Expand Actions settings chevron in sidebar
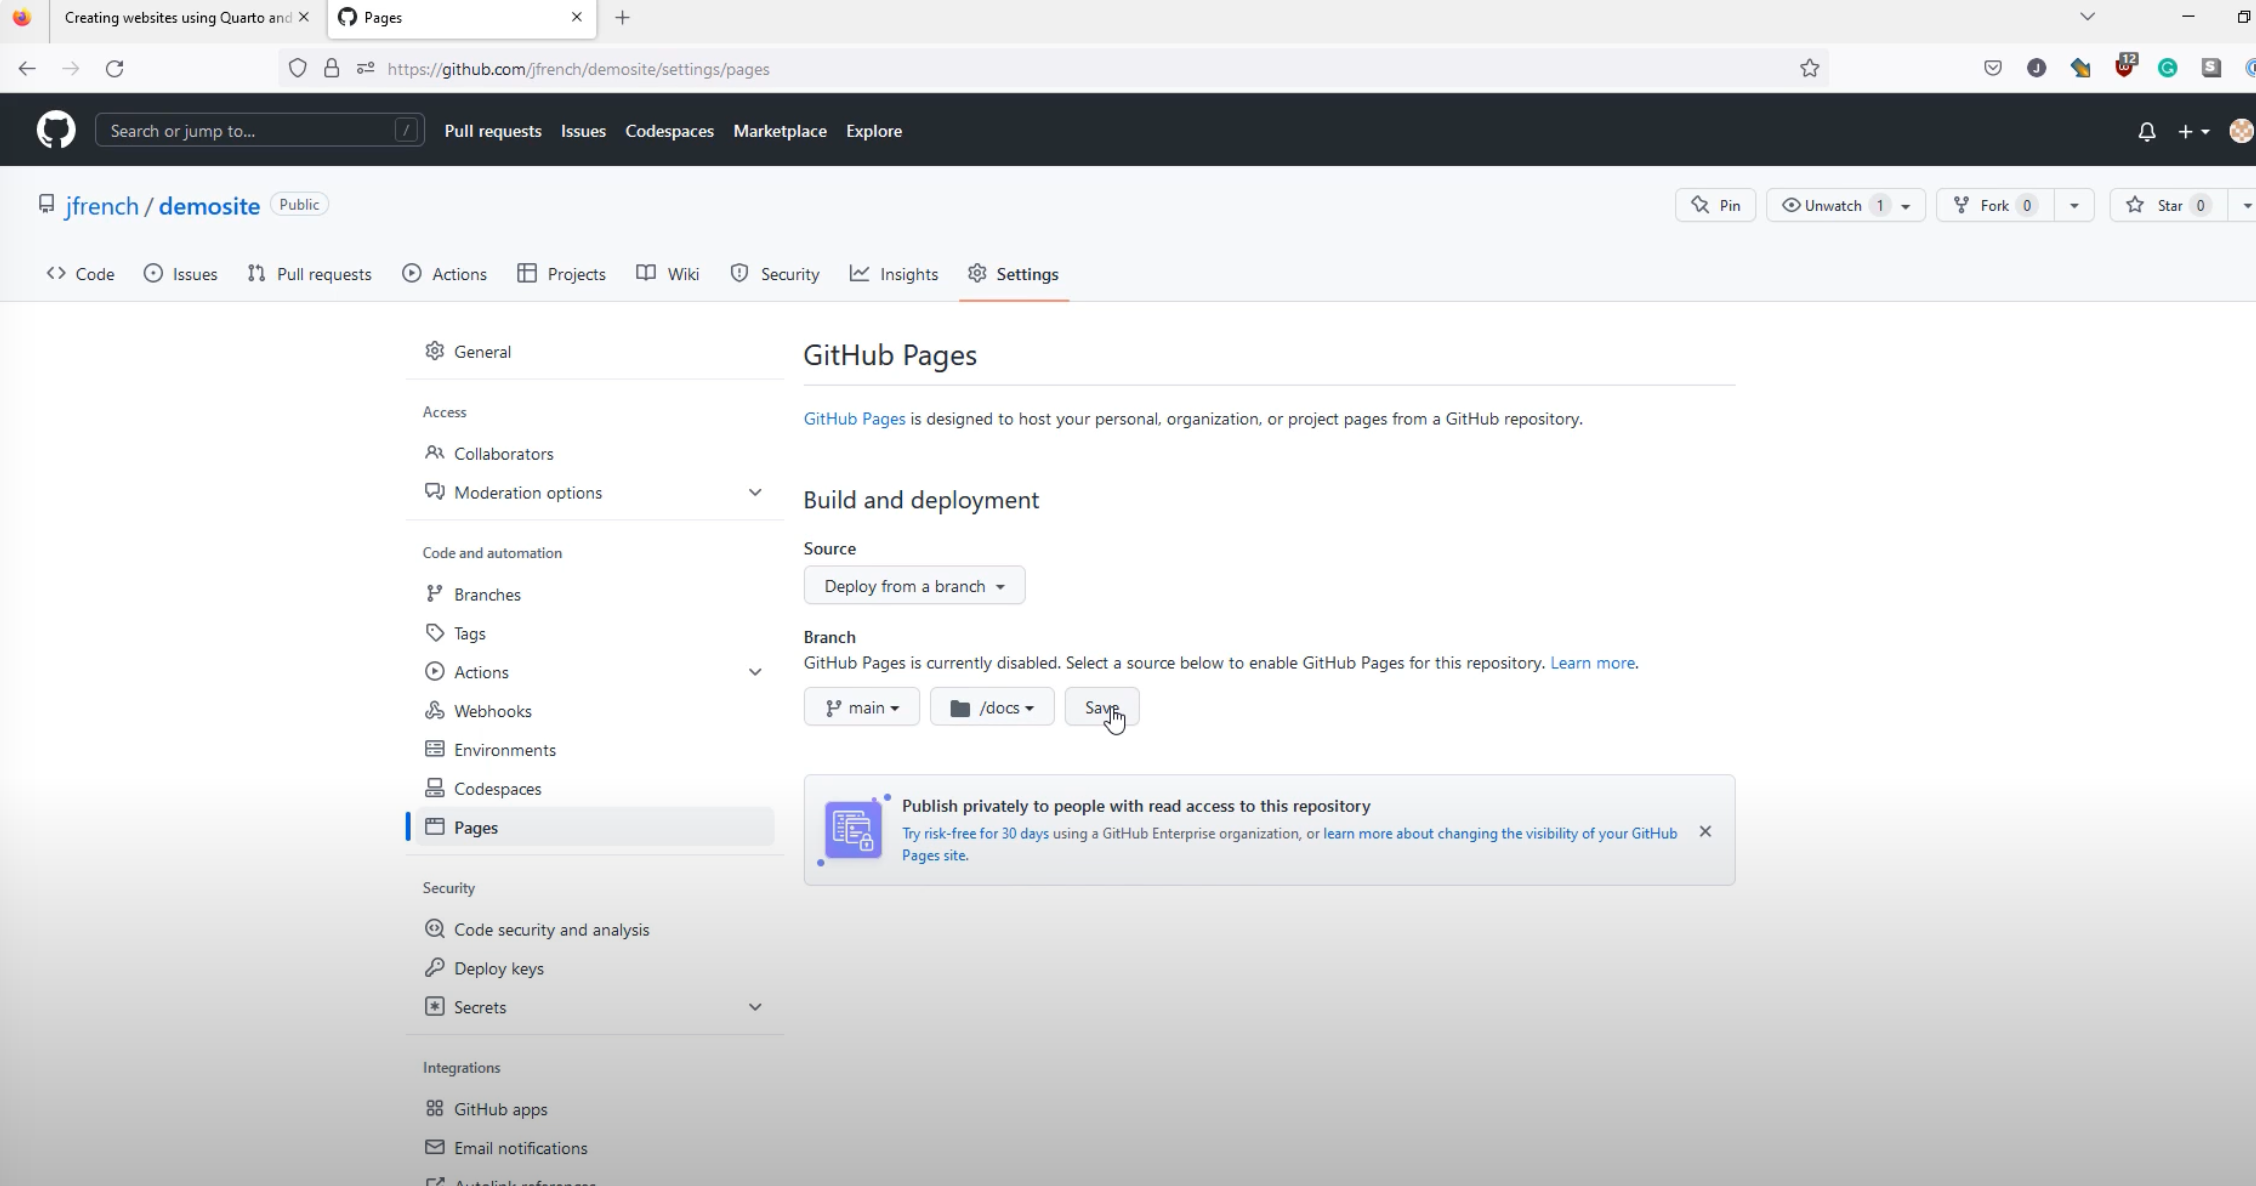Viewport: 2256px width, 1186px height. coord(755,672)
